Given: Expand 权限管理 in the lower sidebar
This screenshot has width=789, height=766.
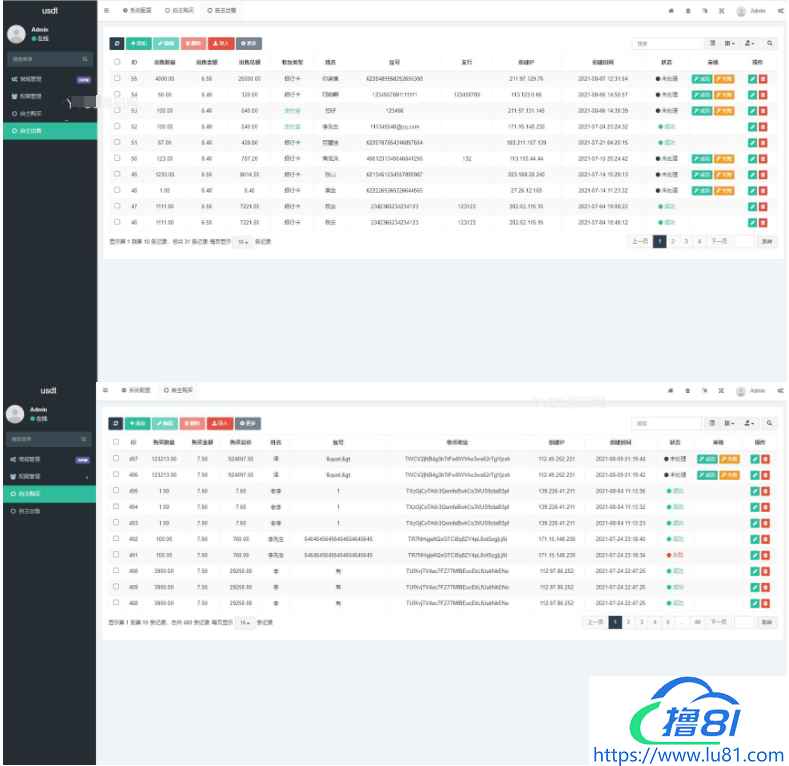Looking at the screenshot, I should 47,476.
